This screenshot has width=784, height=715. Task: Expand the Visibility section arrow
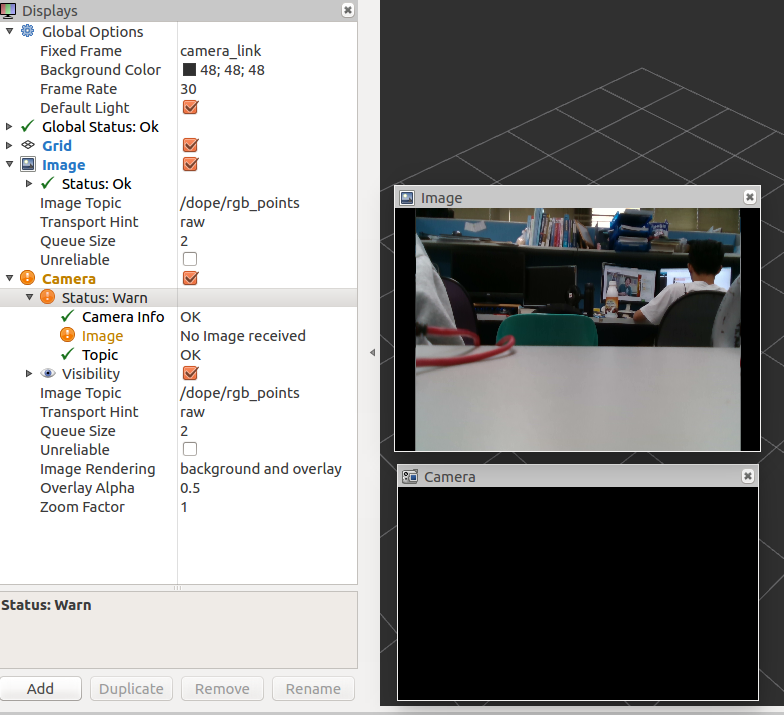click(29, 374)
